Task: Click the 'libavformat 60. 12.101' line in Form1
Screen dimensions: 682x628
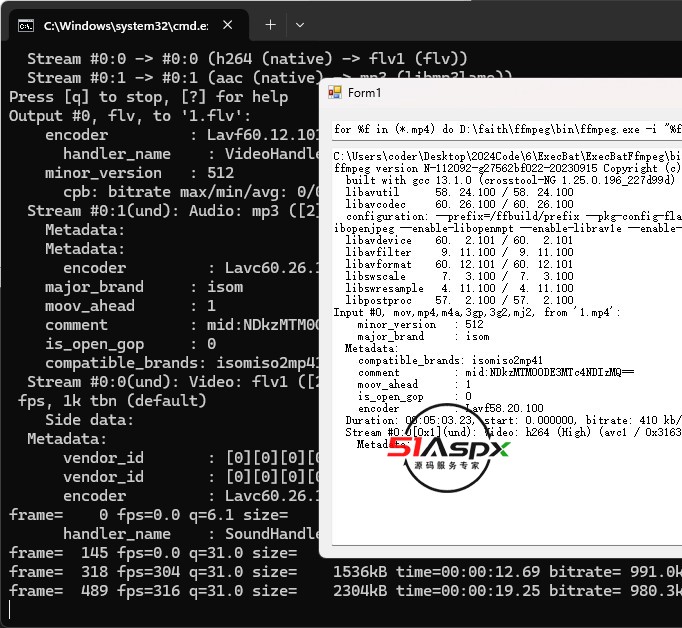Action: click(x=459, y=264)
